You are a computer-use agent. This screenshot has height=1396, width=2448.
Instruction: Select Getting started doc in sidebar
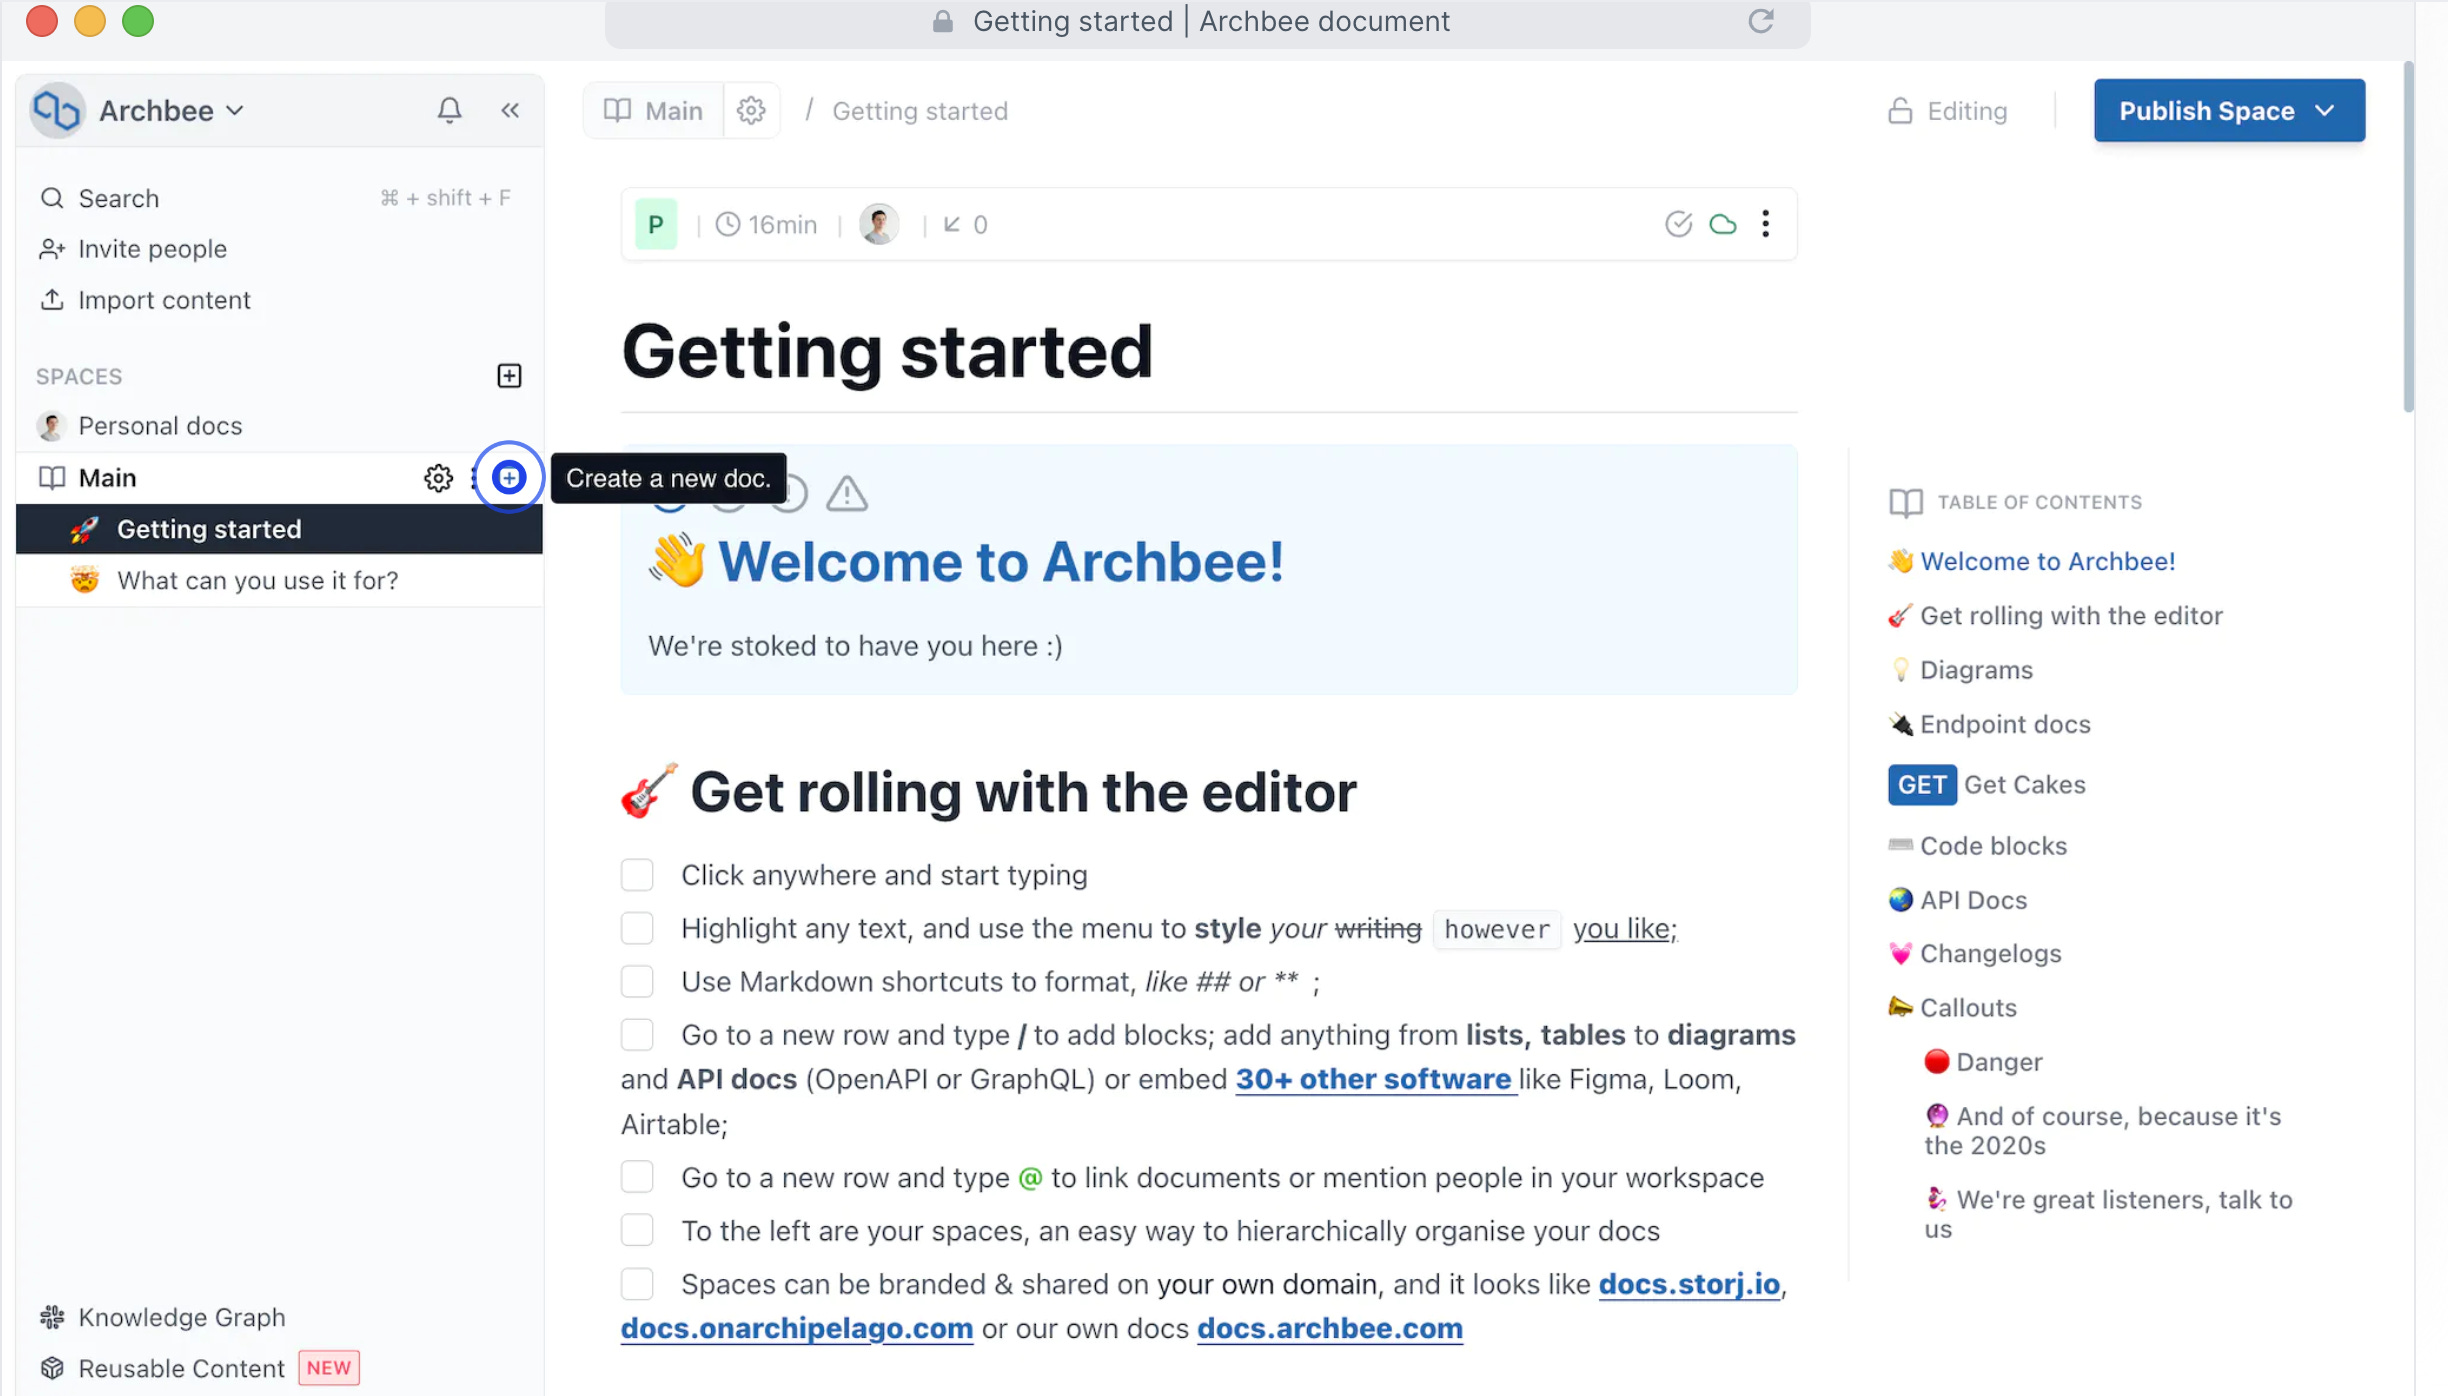tap(279, 529)
